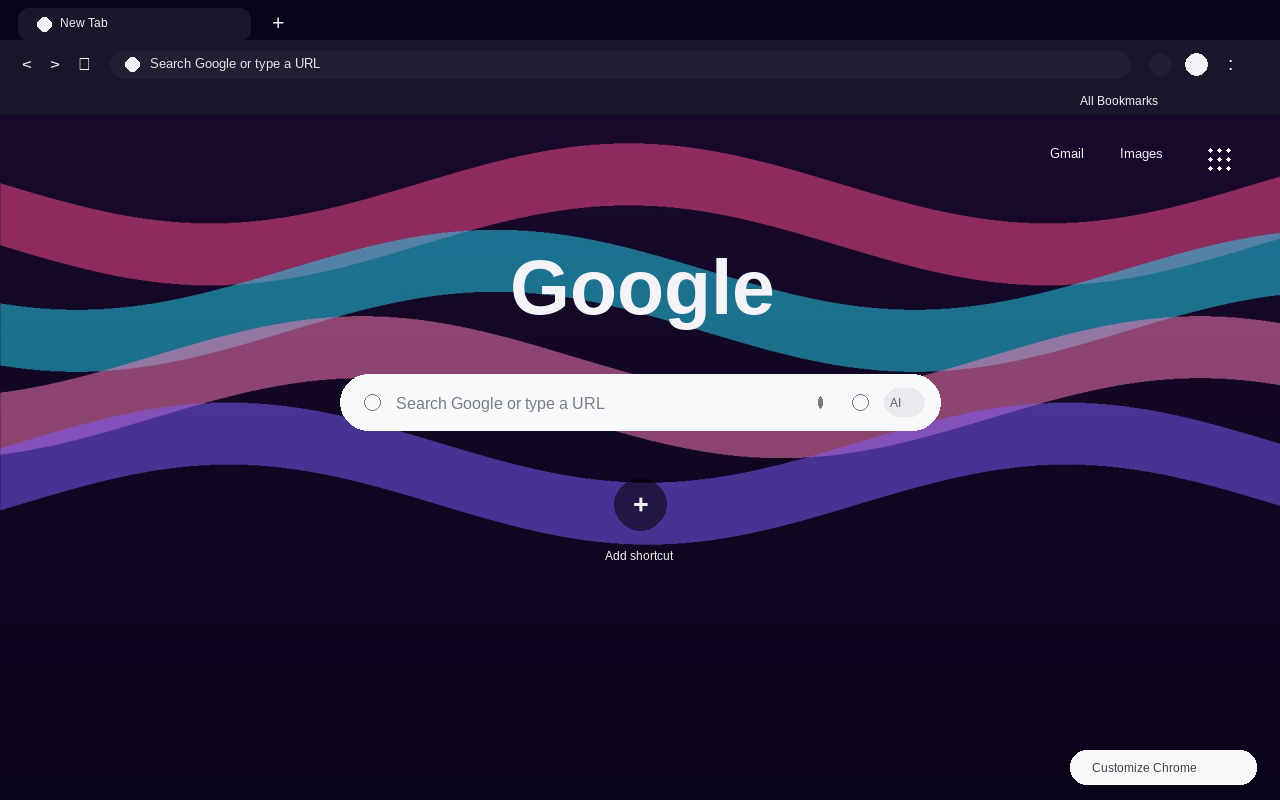Select the New Tab tab
The height and width of the screenshot is (800, 1280).
click(x=134, y=23)
